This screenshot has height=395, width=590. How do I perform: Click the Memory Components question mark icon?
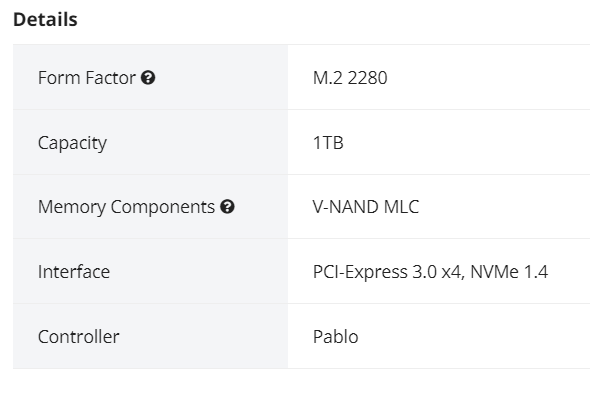click(227, 207)
